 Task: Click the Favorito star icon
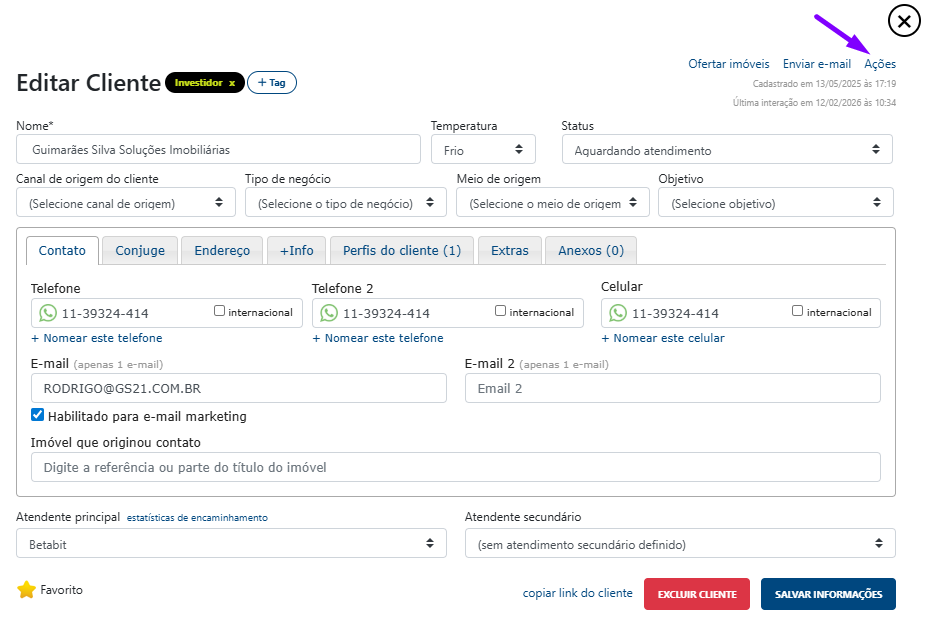(26, 590)
